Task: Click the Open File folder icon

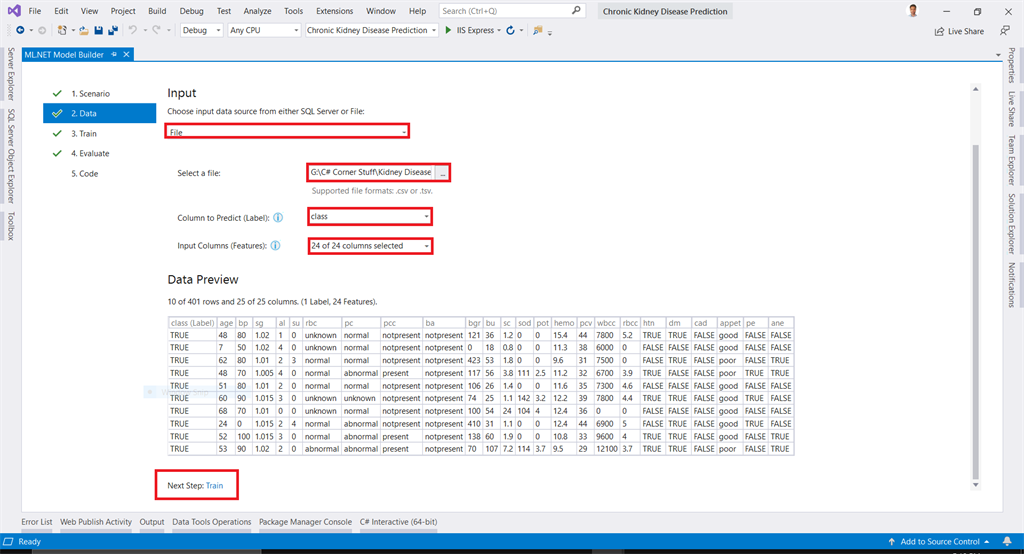Action: coord(84,30)
